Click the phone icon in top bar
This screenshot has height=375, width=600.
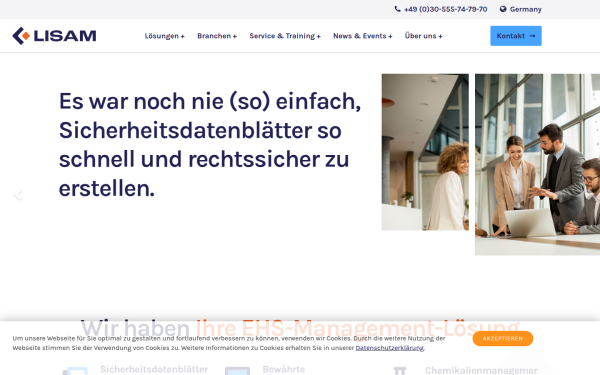(x=398, y=9)
